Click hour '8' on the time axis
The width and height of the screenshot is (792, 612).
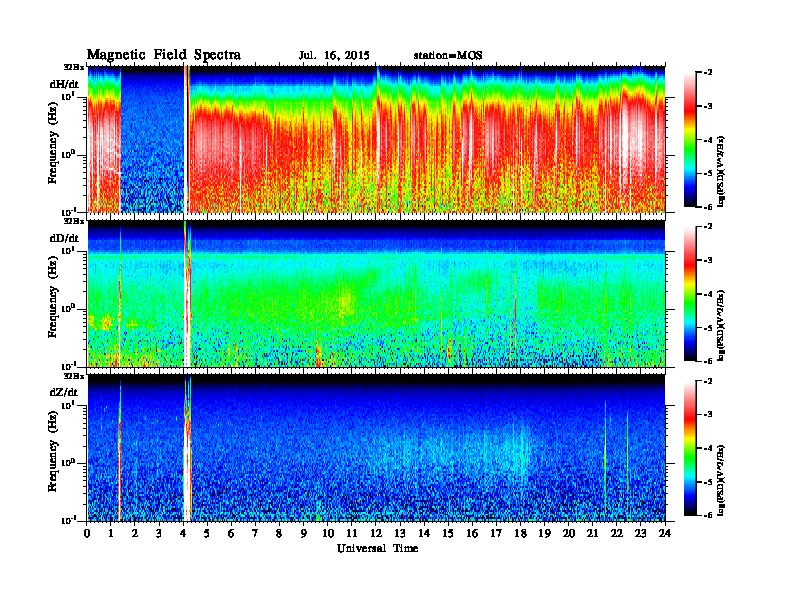[280, 534]
